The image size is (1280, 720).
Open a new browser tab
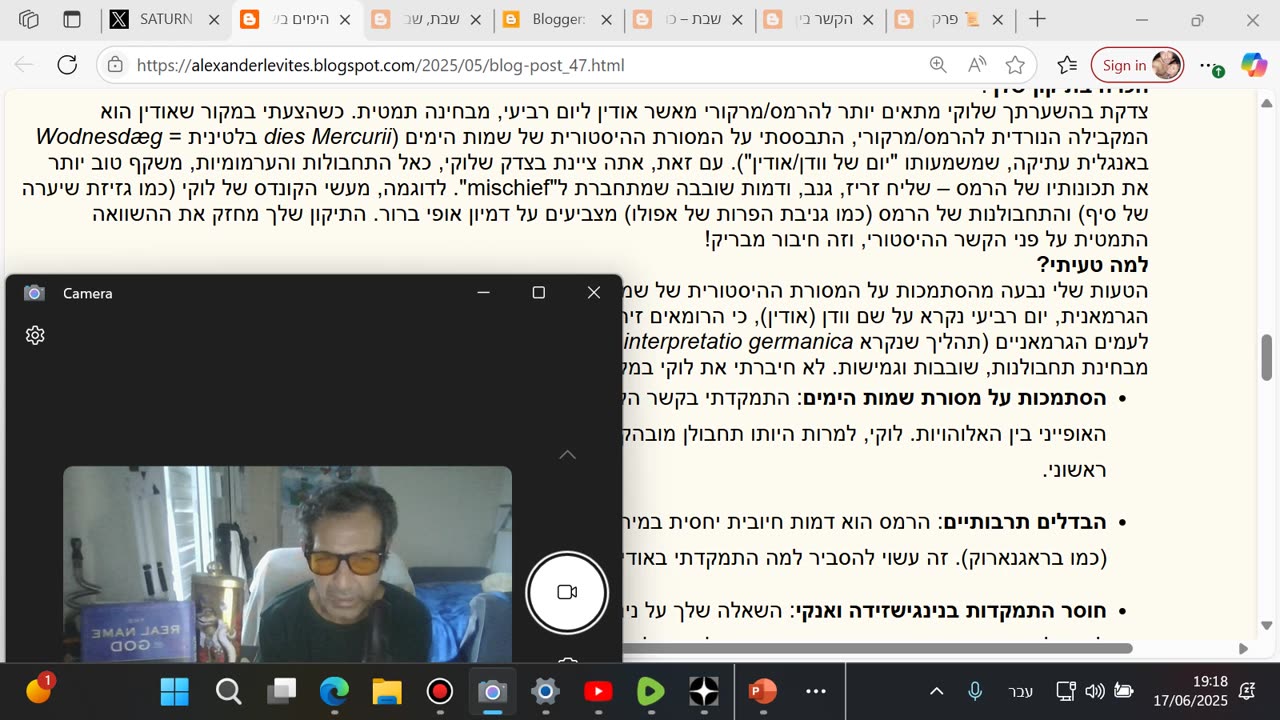1037,20
